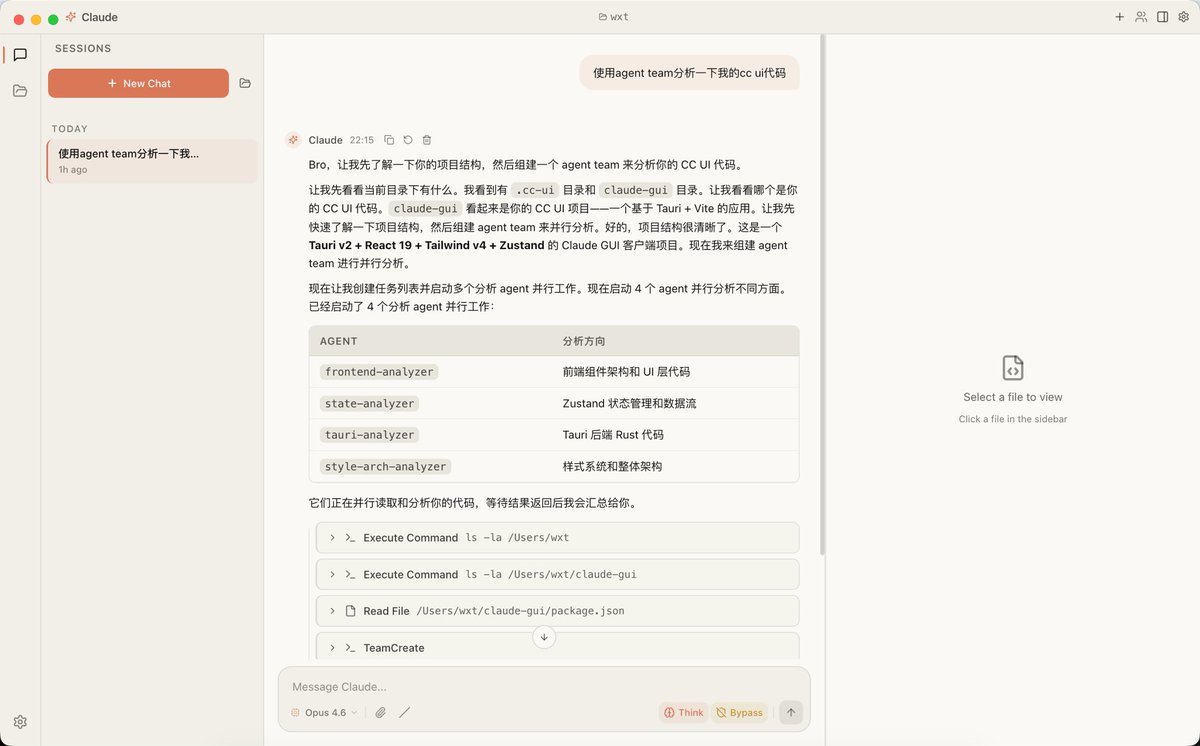The height and width of the screenshot is (746, 1200).
Task: Click the .cc-ui inline code text
Action: [534, 190]
